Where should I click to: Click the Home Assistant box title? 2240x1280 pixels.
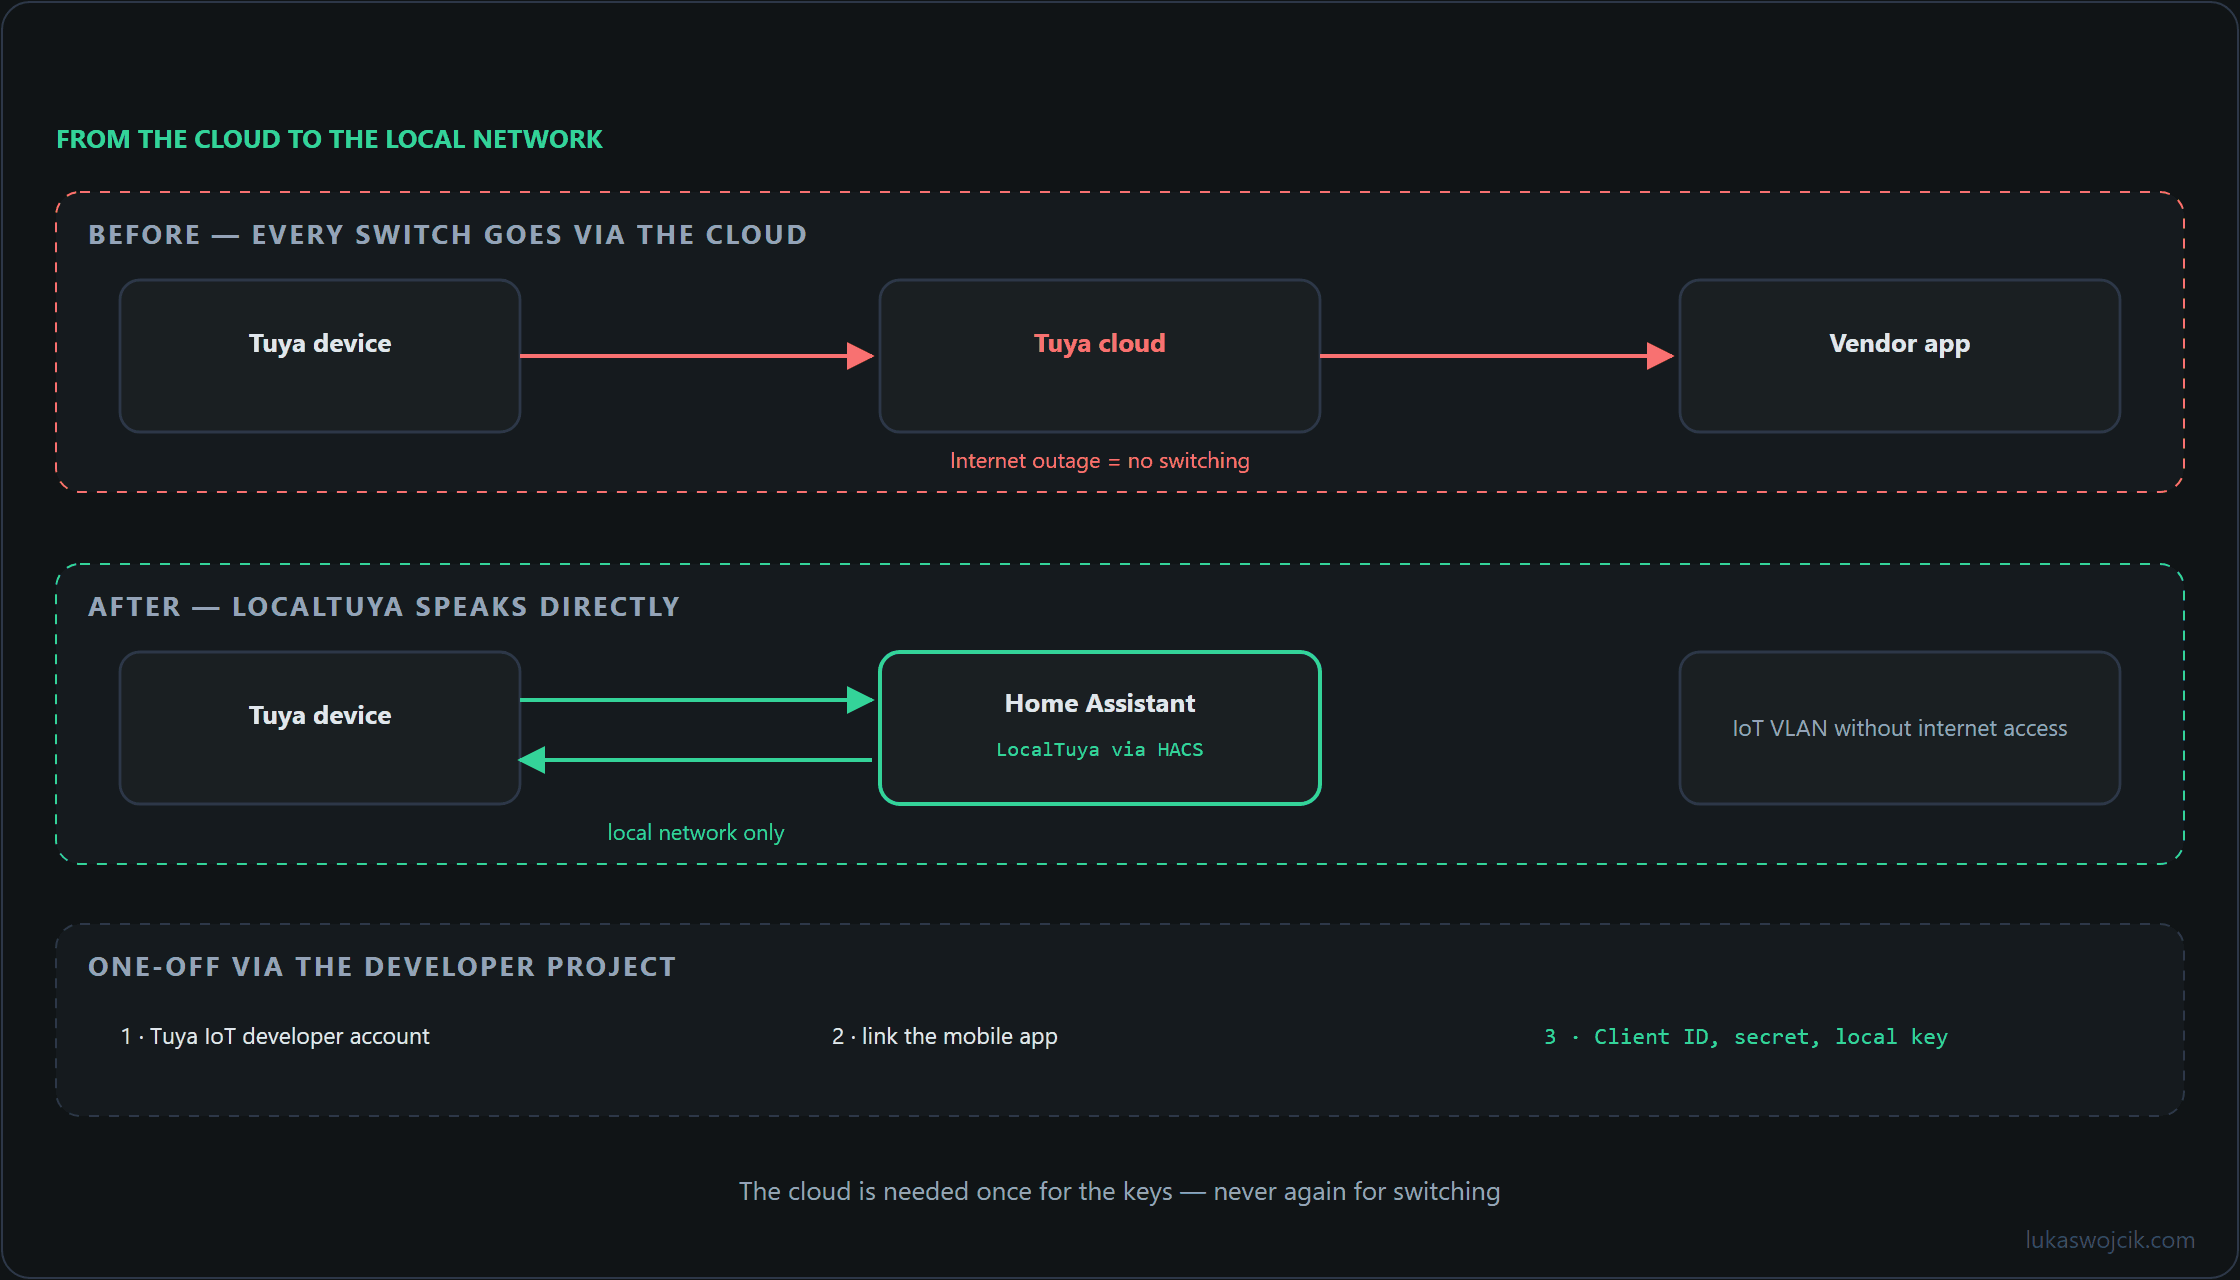click(x=1100, y=703)
